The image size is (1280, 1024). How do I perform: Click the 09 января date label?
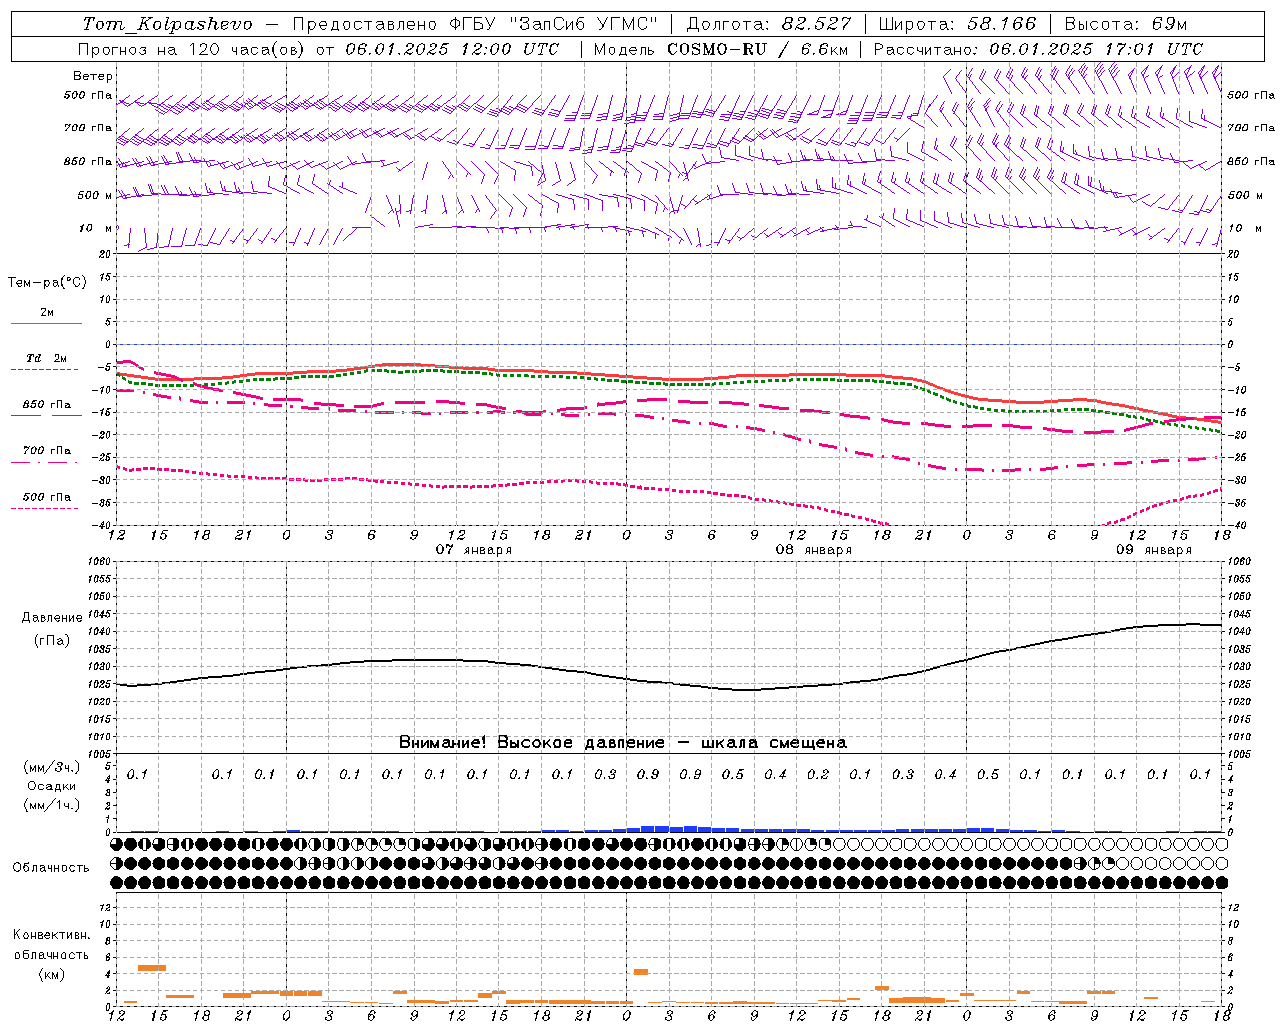click(1153, 549)
